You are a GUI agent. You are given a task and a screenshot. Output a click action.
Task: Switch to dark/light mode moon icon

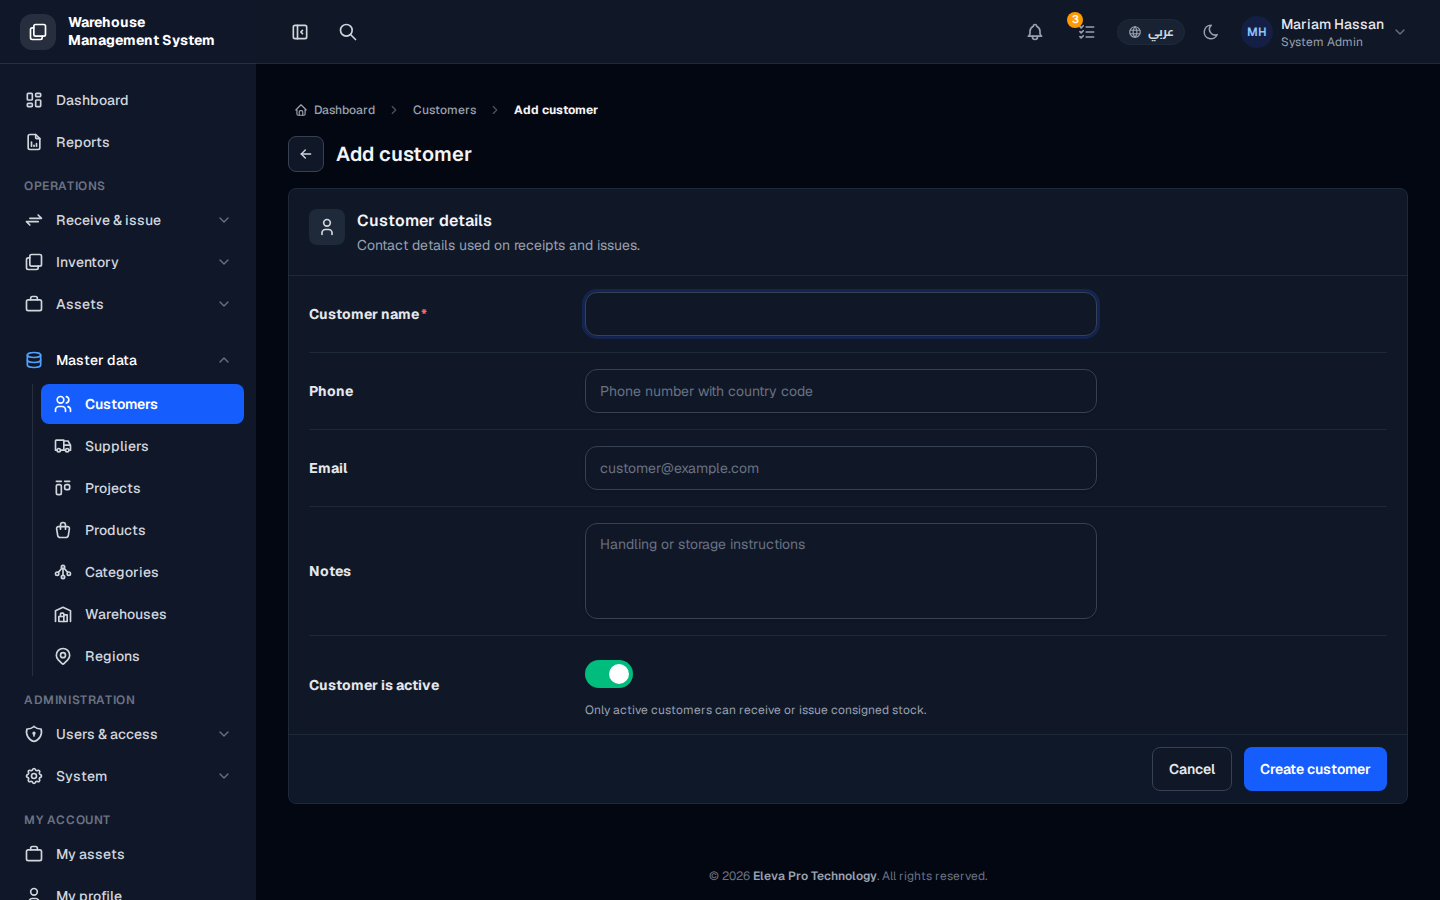(1211, 32)
